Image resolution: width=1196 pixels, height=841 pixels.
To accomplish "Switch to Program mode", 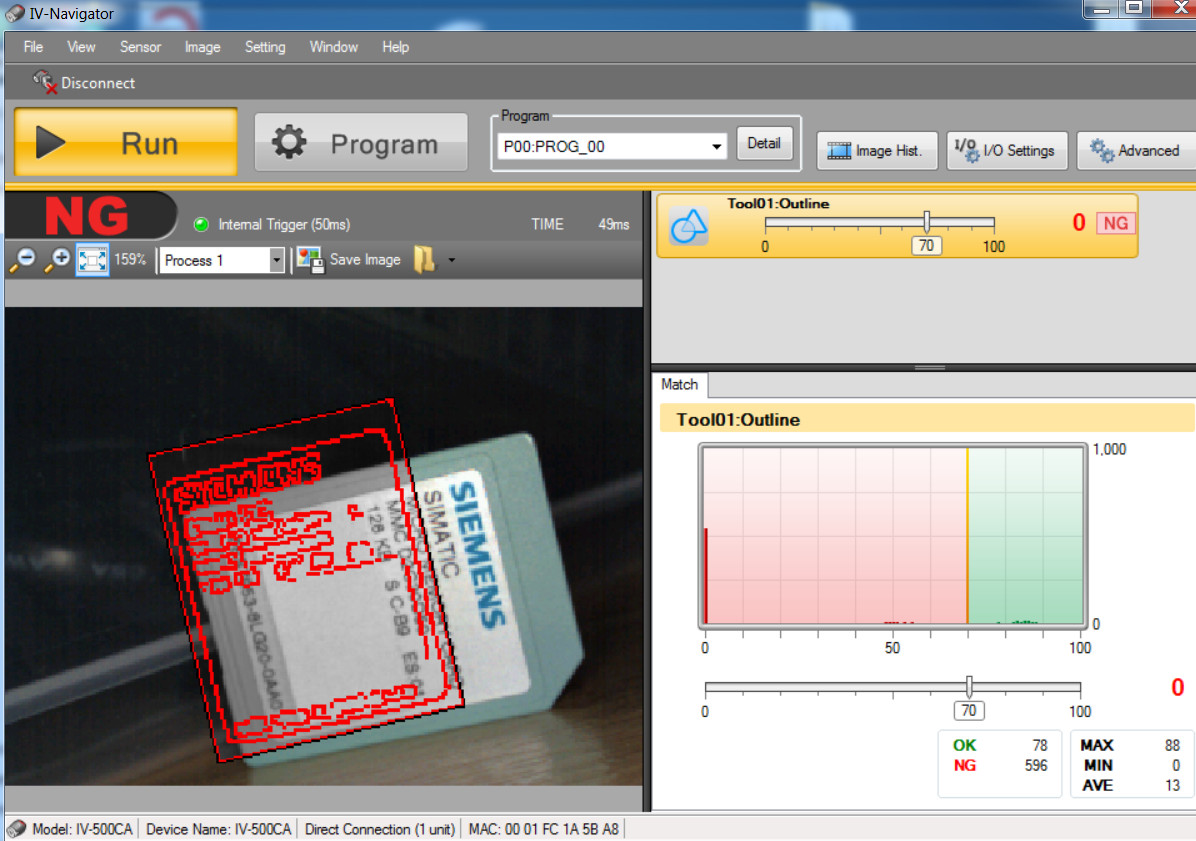I will pyautogui.click(x=361, y=143).
